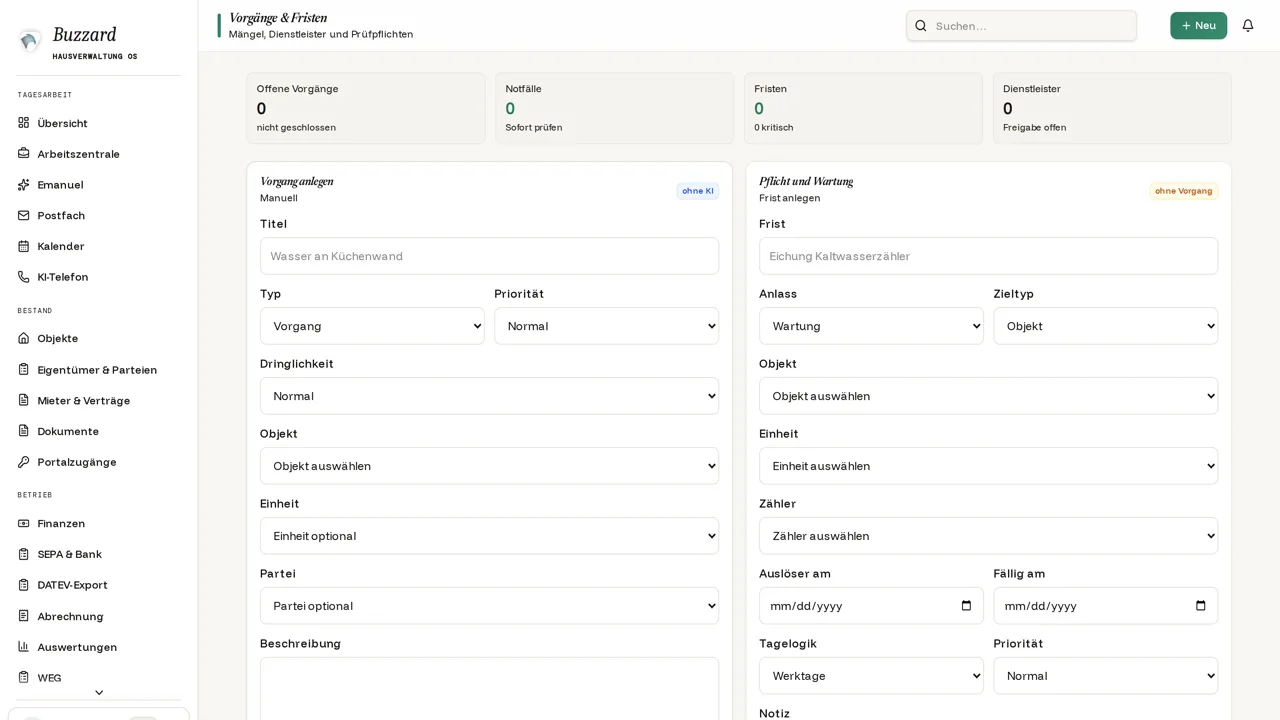Open the notifications bell

1248,26
